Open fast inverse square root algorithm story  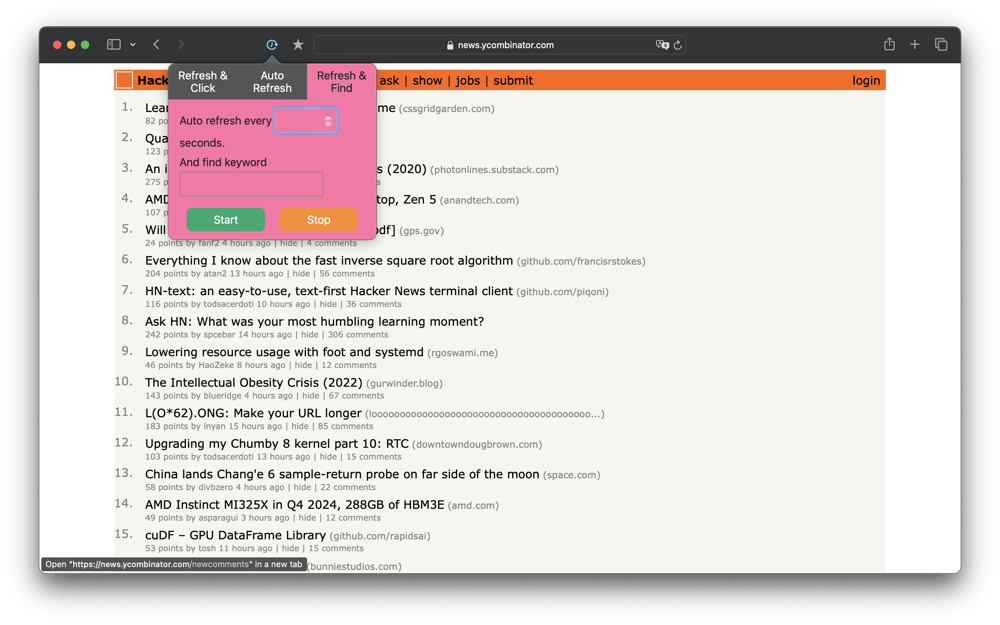(x=328, y=260)
